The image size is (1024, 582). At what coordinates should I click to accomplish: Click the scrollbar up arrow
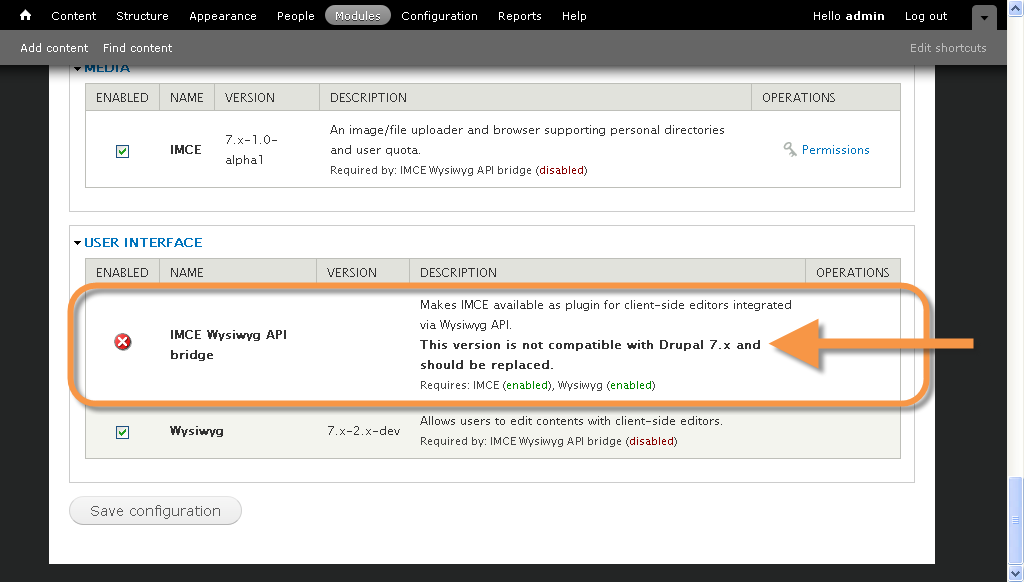(1015, 8)
